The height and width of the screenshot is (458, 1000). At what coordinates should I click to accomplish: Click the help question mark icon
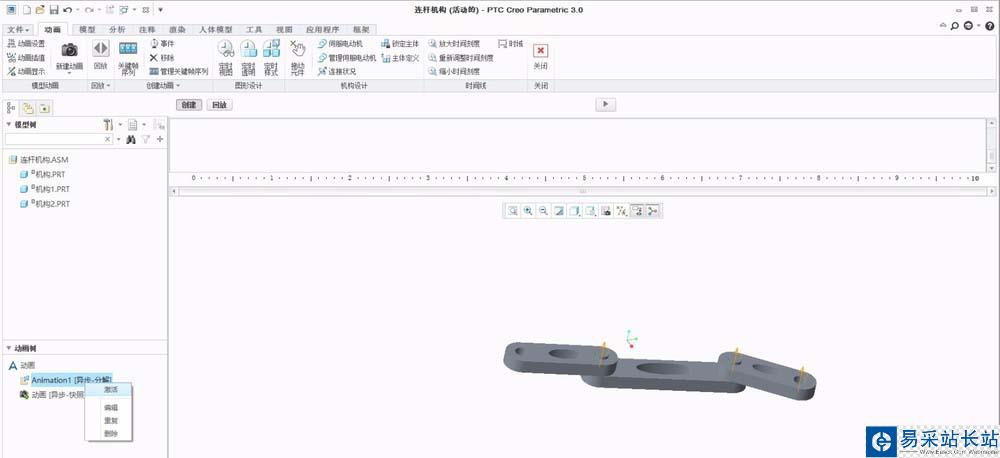(x=989, y=26)
